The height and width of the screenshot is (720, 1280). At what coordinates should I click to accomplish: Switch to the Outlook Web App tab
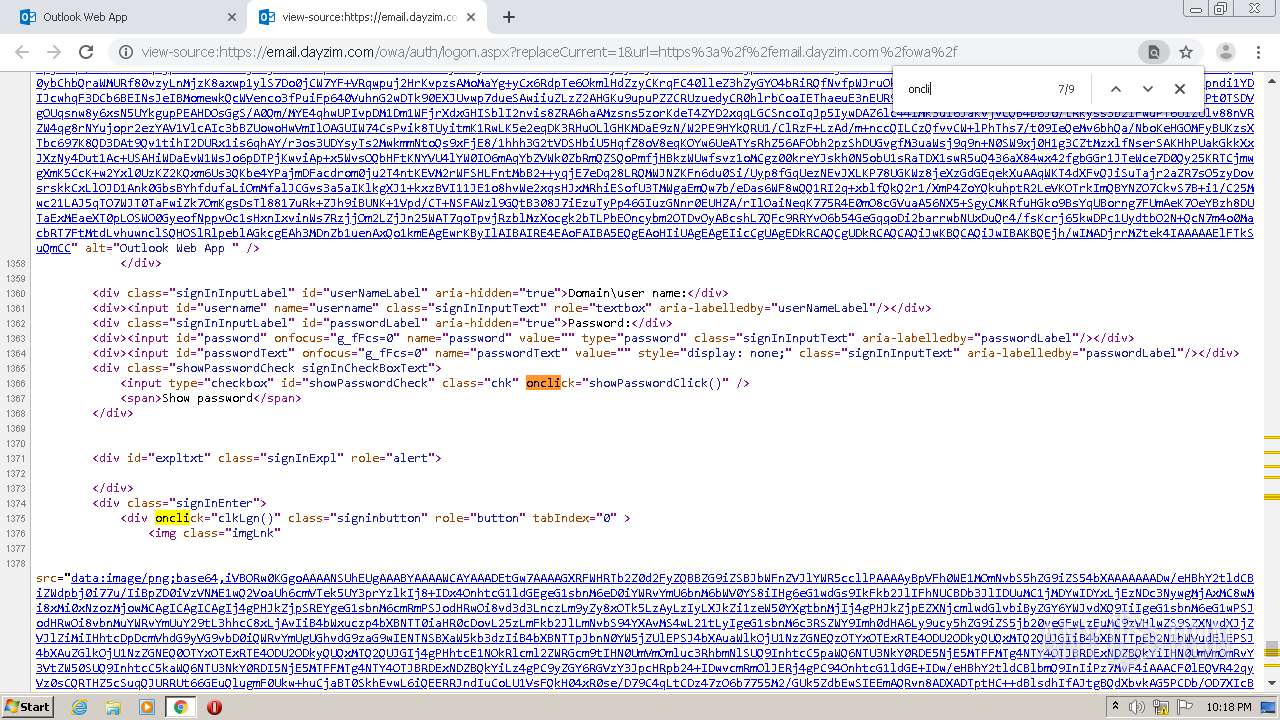pos(125,17)
